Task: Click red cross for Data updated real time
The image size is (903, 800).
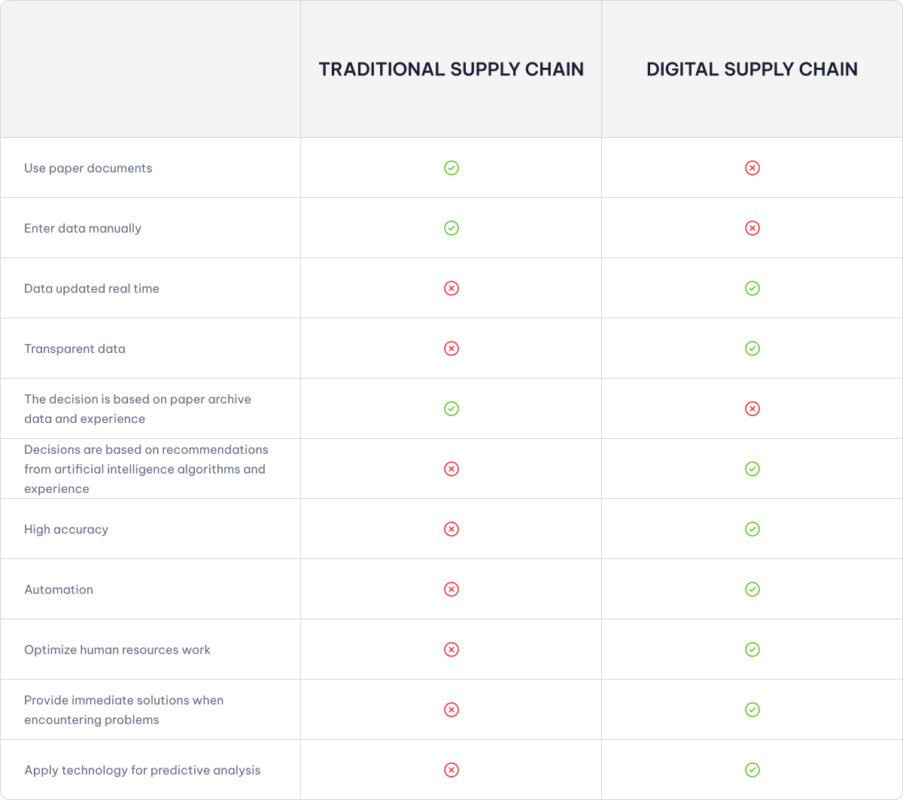Action: (451, 288)
